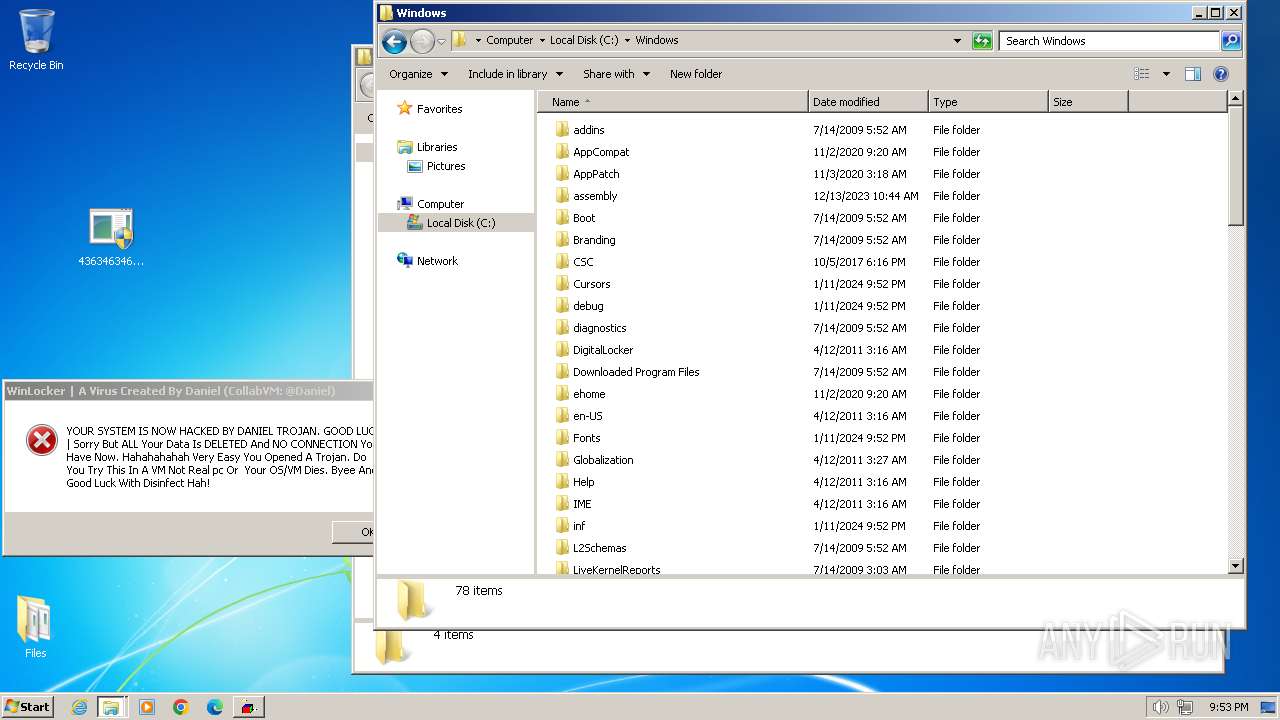The image size is (1280, 720).
Task: Select the diagnostics folder
Action: coord(599,328)
